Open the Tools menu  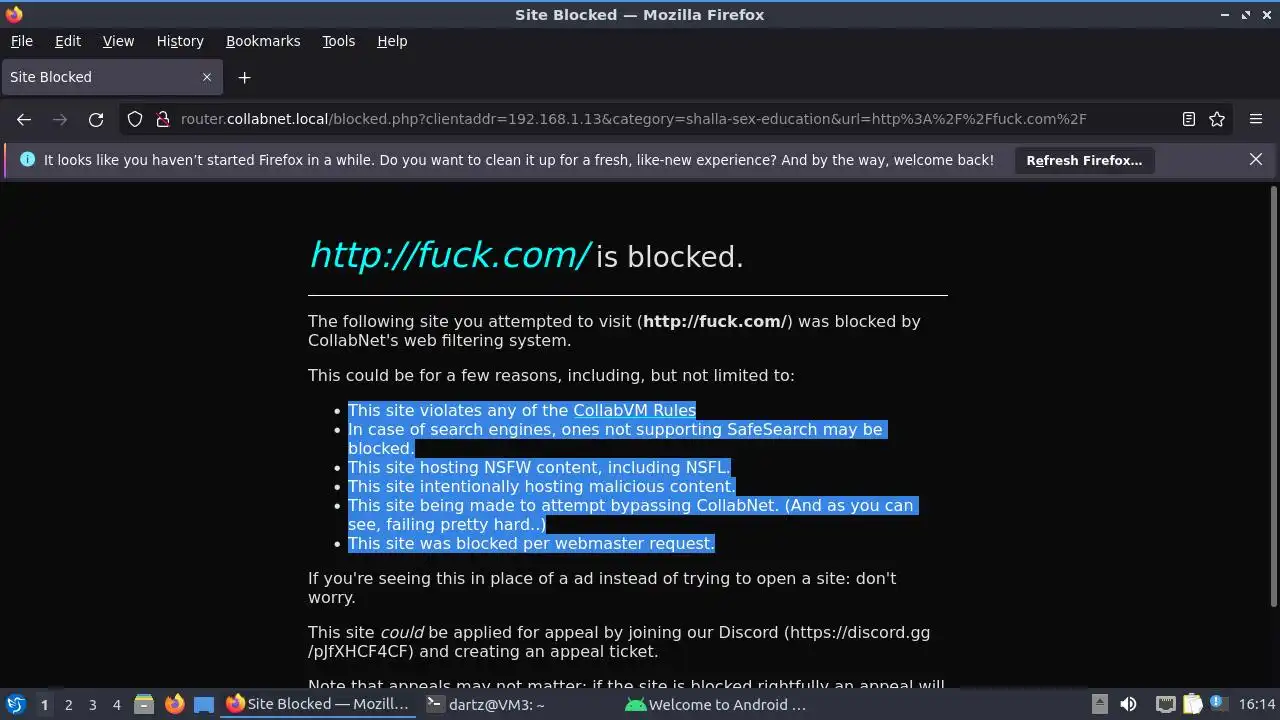(338, 41)
